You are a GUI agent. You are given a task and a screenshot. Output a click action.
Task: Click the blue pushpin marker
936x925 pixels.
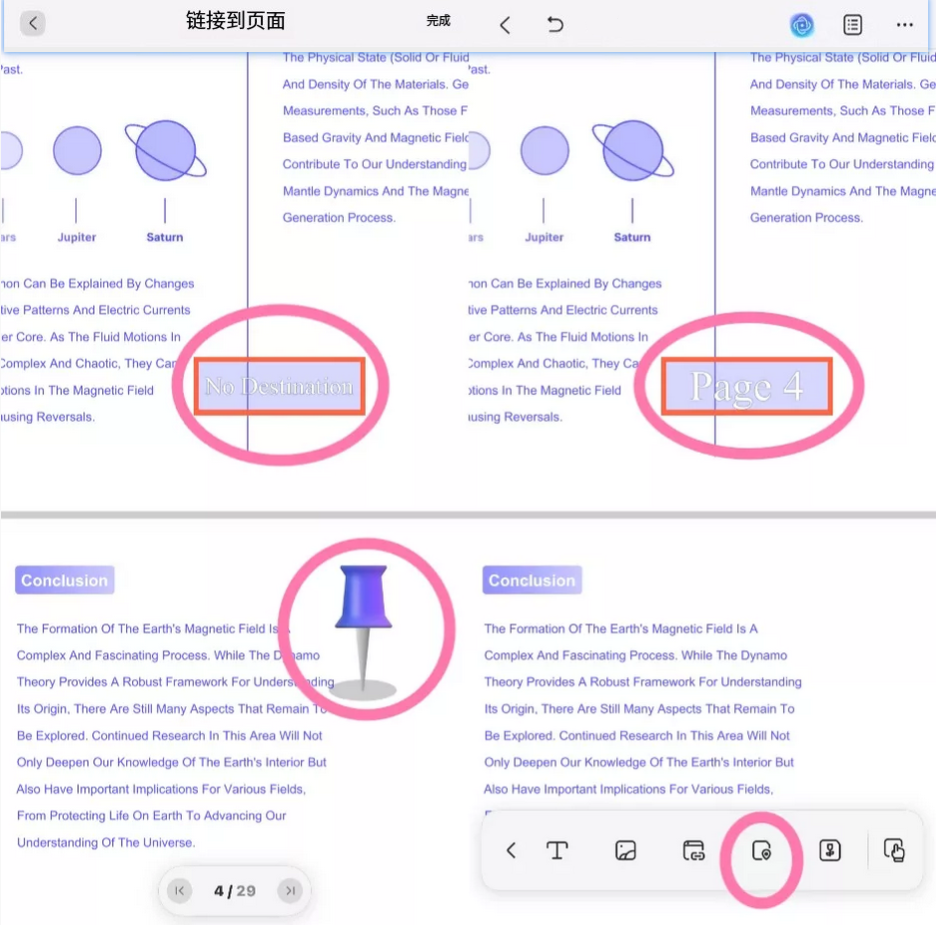pos(364,629)
